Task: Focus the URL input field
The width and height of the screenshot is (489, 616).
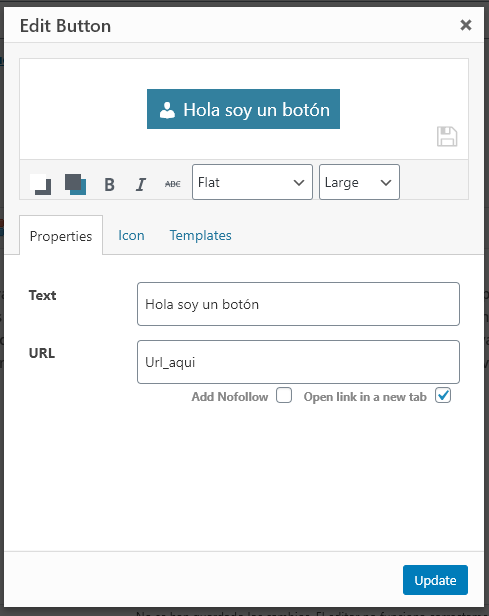Action: [x=298, y=362]
